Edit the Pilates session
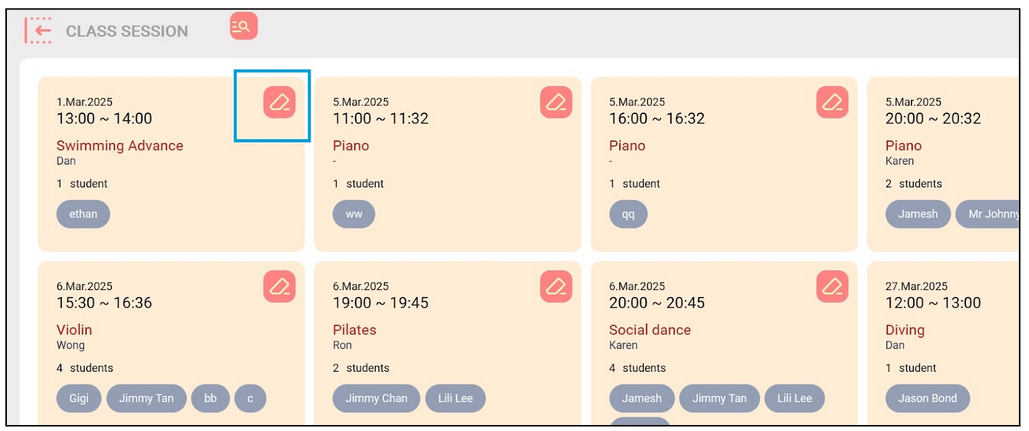This screenshot has height=431, width=1029. pyautogui.click(x=556, y=287)
